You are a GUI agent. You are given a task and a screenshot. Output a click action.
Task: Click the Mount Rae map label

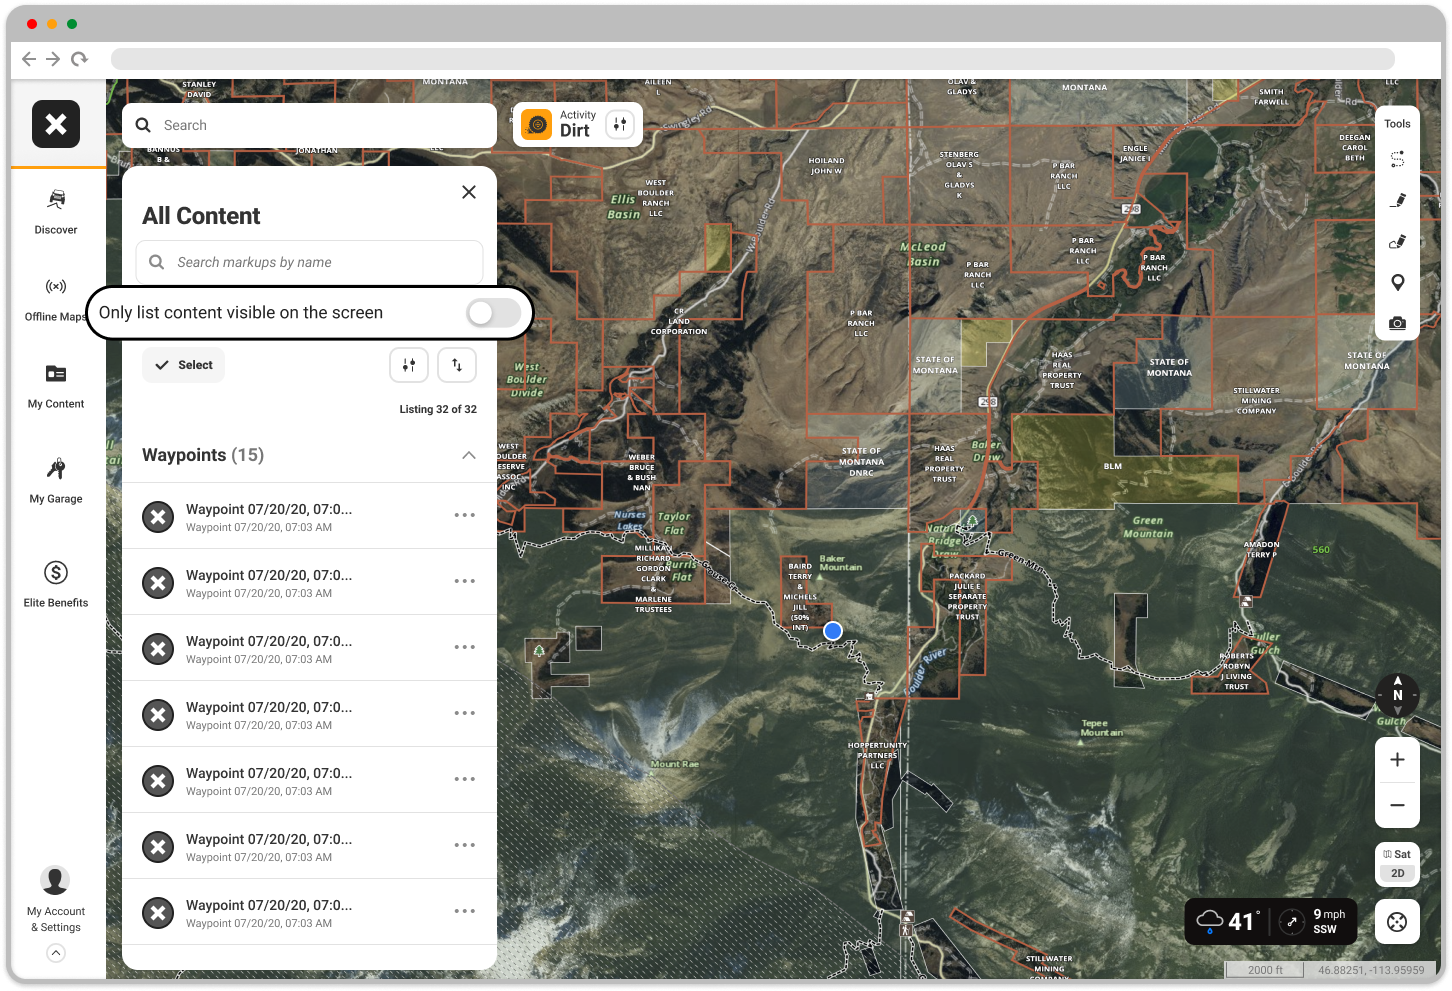(x=675, y=764)
